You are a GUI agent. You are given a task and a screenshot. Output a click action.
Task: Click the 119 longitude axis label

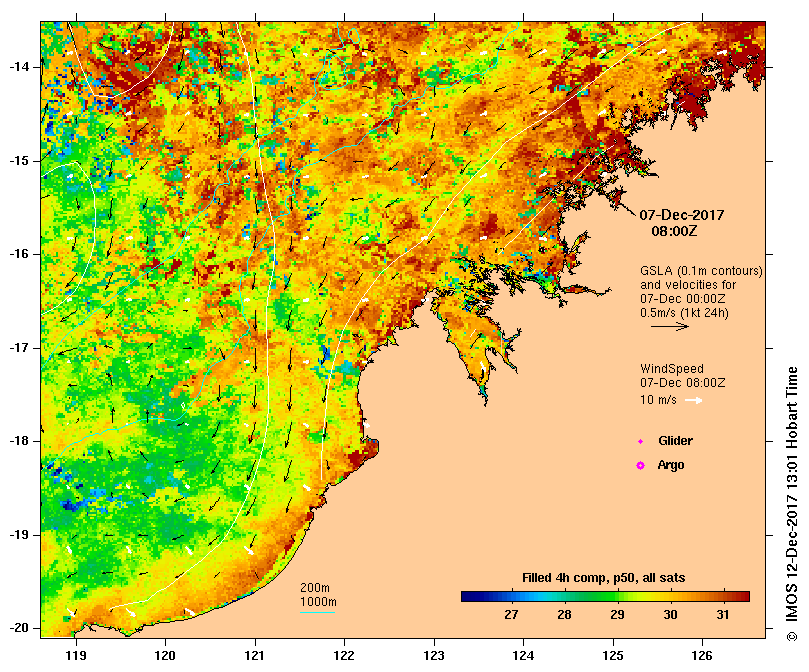tap(76, 656)
